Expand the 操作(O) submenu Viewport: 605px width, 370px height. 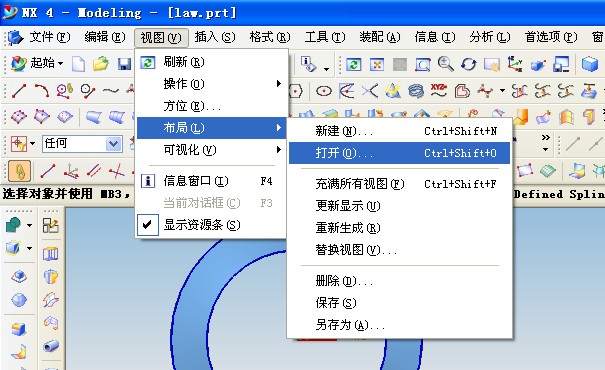tap(211, 84)
